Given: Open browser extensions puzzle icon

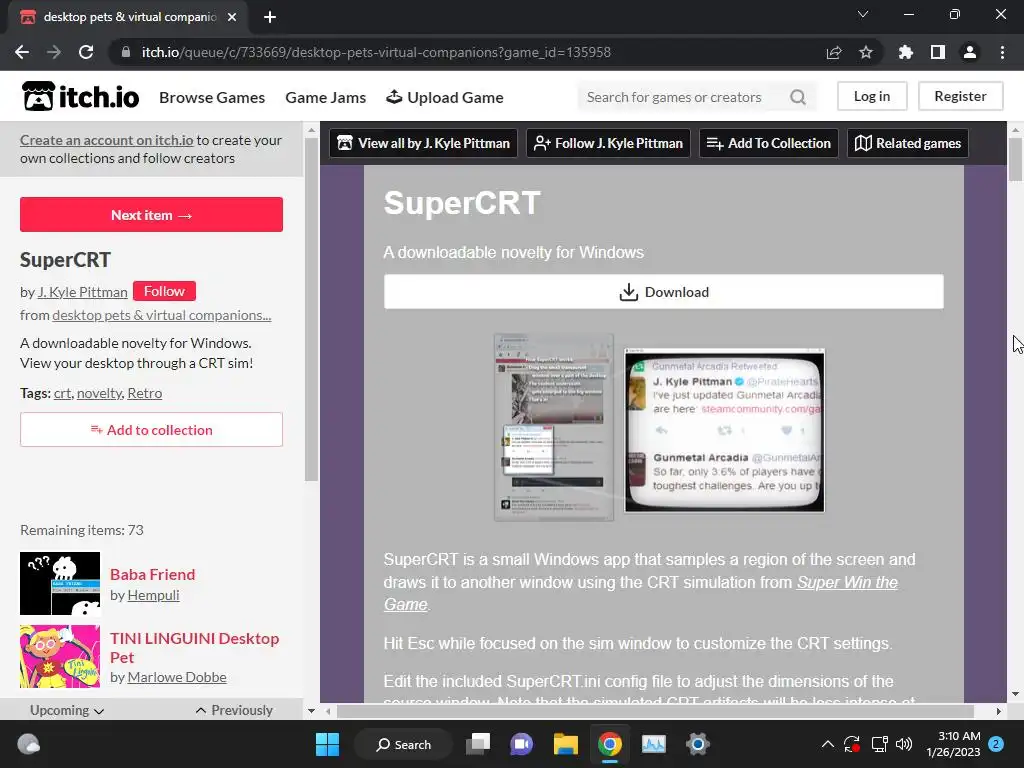Looking at the screenshot, I should [x=906, y=52].
